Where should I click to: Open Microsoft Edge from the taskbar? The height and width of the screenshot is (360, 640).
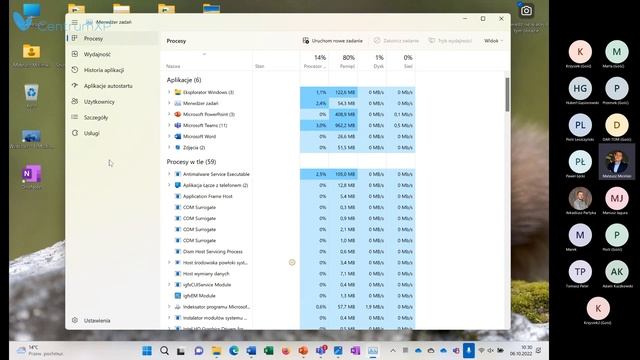pyautogui.click(x=234, y=351)
